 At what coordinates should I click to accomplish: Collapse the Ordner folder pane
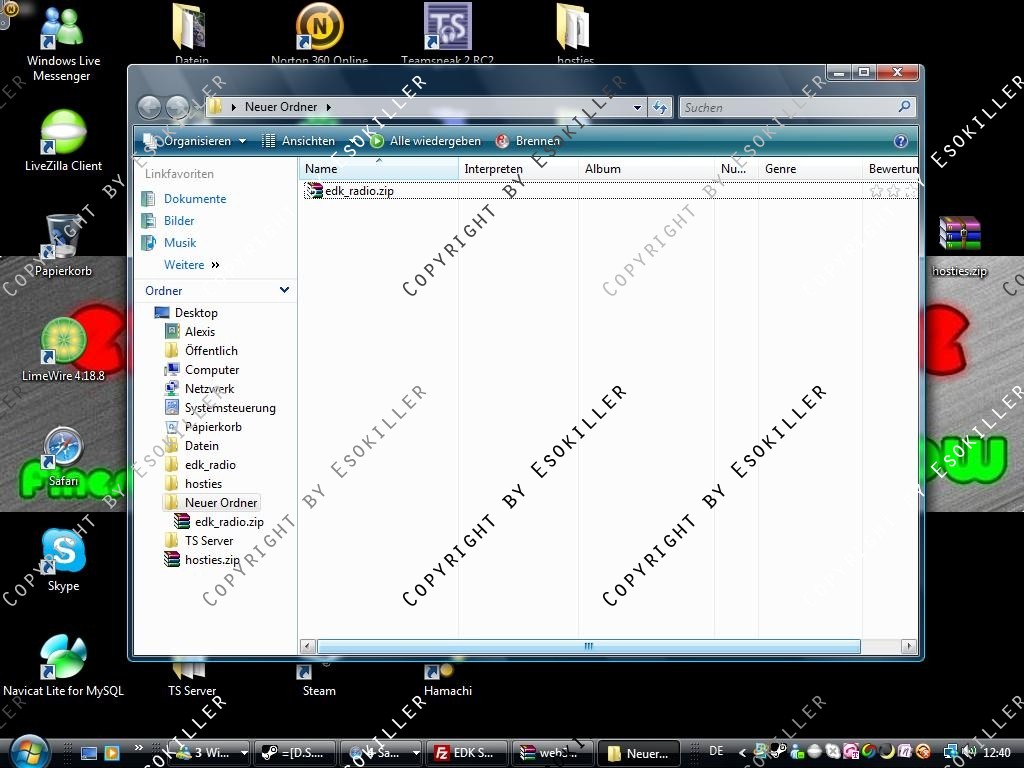[x=284, y=290]
